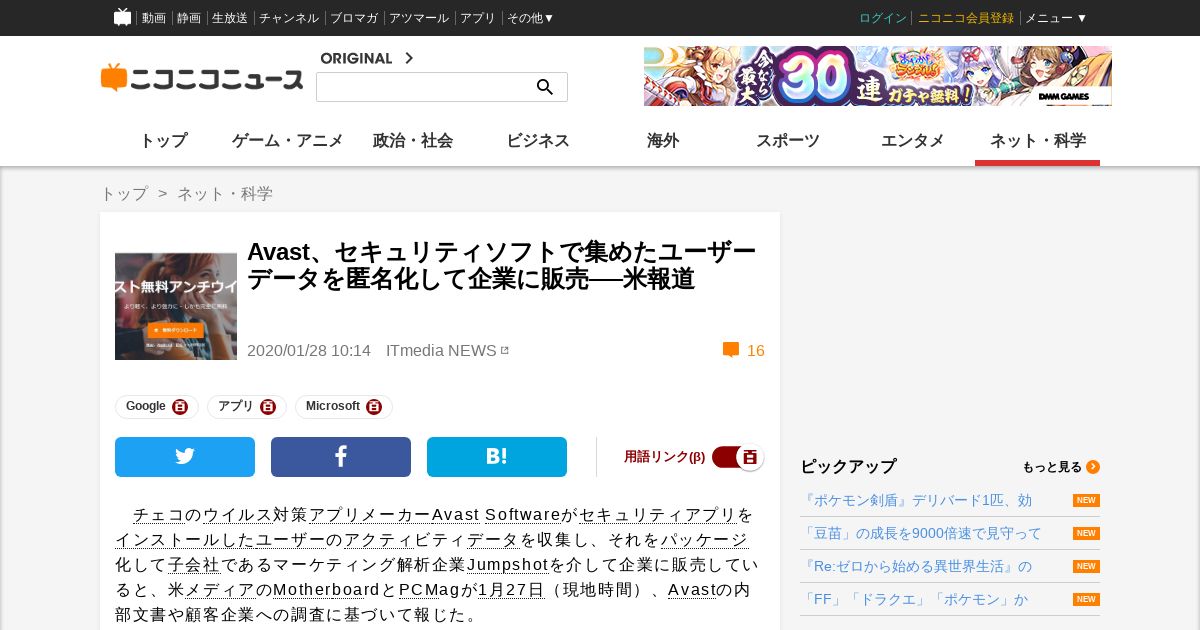Switch to the 海外 tab
This screenshot has height=630, width=1200.
663,141
